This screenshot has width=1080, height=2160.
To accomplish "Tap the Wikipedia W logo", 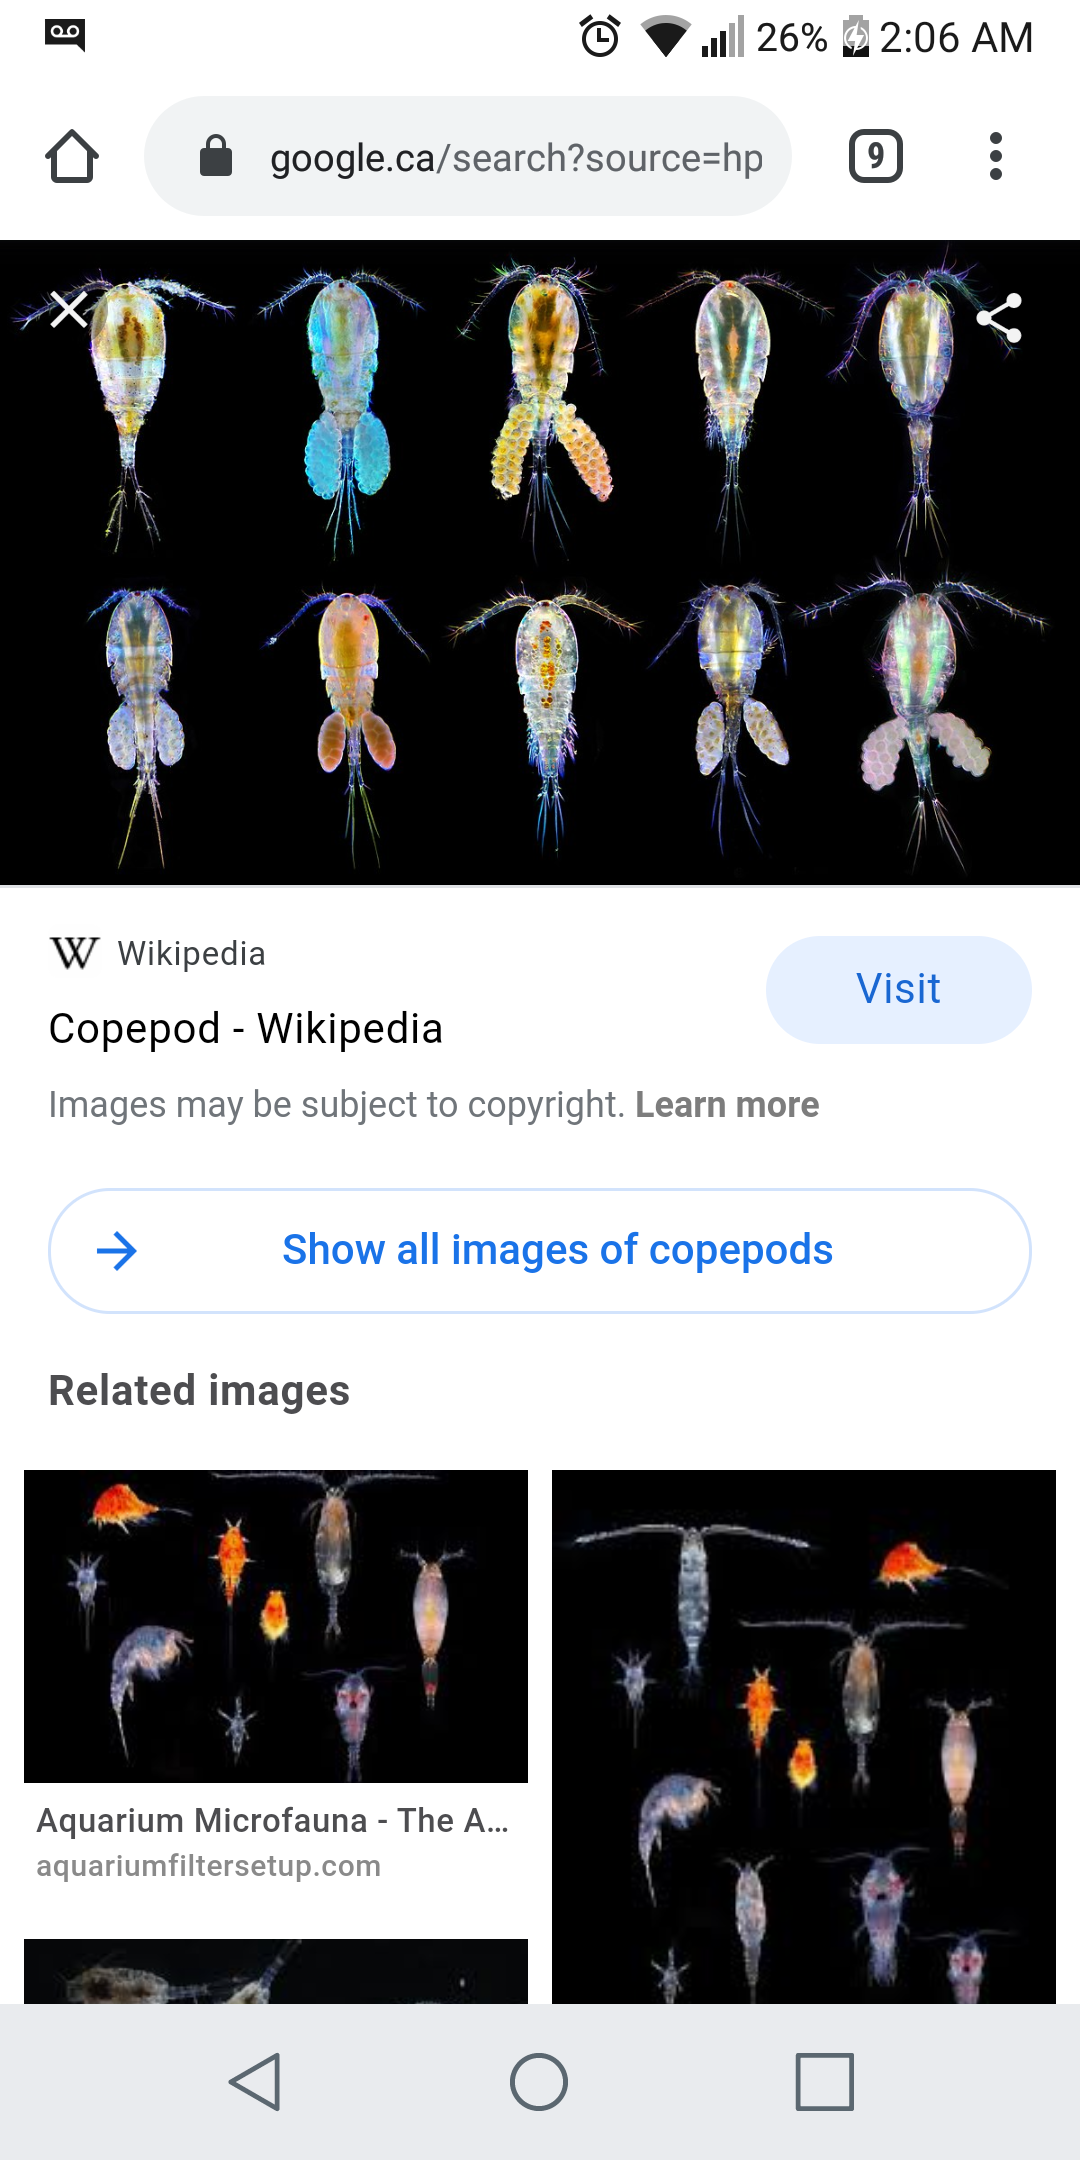I will [74, 953].
